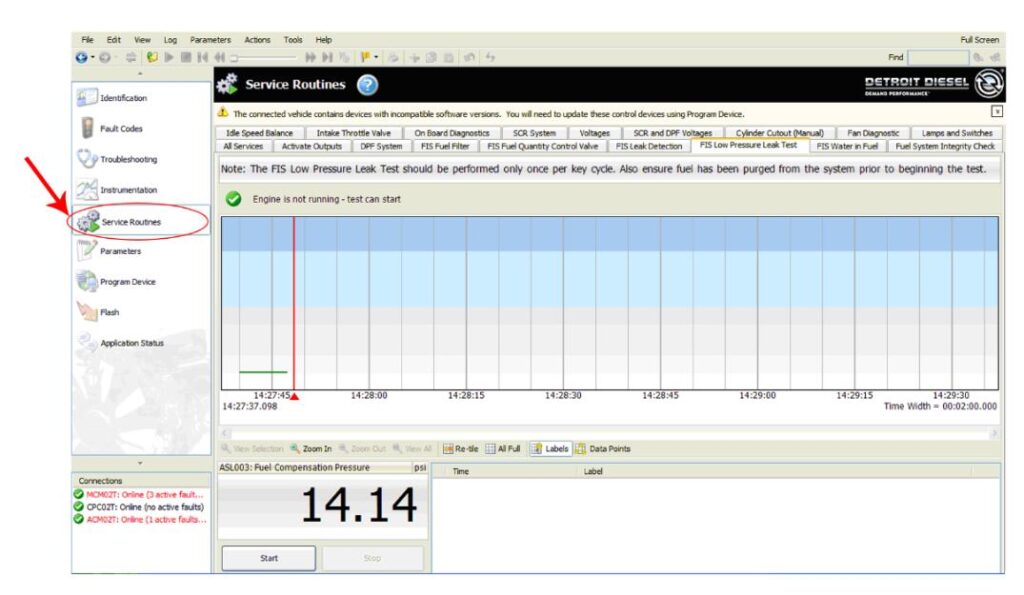The width and height of the screenshot is (1024, 595).
Task: Click the Start test button
Action: coord(268,558)
